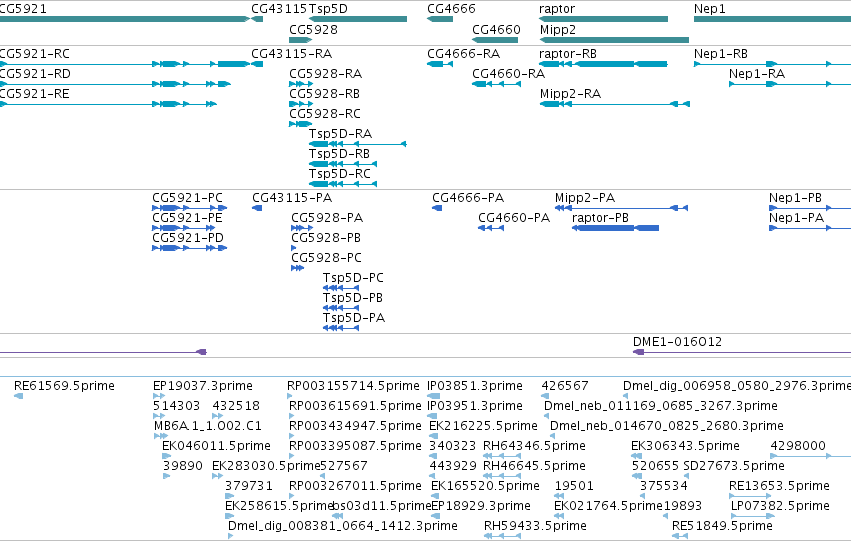Viewport: 851px width, 541px height.
Task: Click the CG4666 gene label
Action: pos(451,9)
